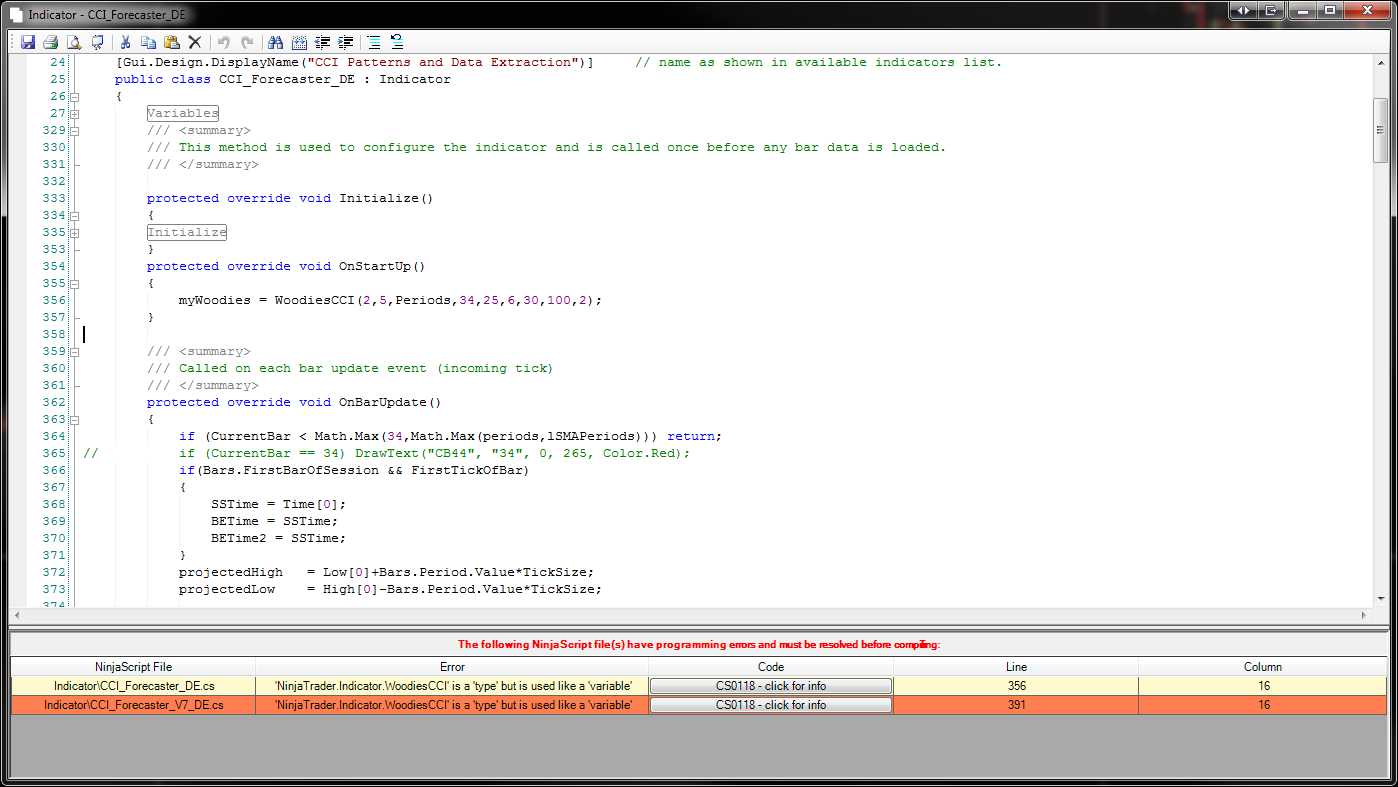This screenshot has width=1398, height=787.
Task: Open Find with the binoculars icon
Action: [x=276, y=42]
